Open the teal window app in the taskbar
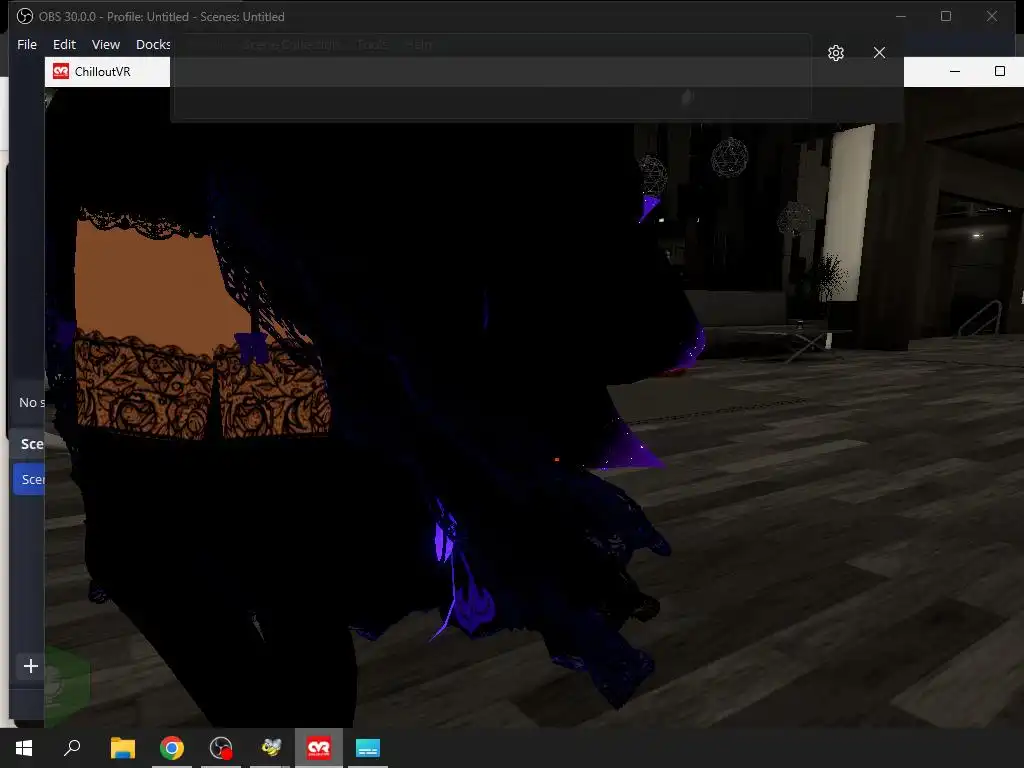This screenshot has width=1024, height=768. [368, 748]
